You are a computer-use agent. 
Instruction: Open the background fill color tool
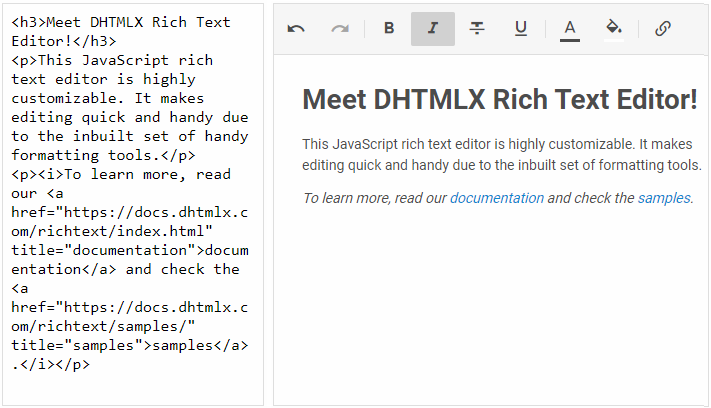tap(614, 29)
